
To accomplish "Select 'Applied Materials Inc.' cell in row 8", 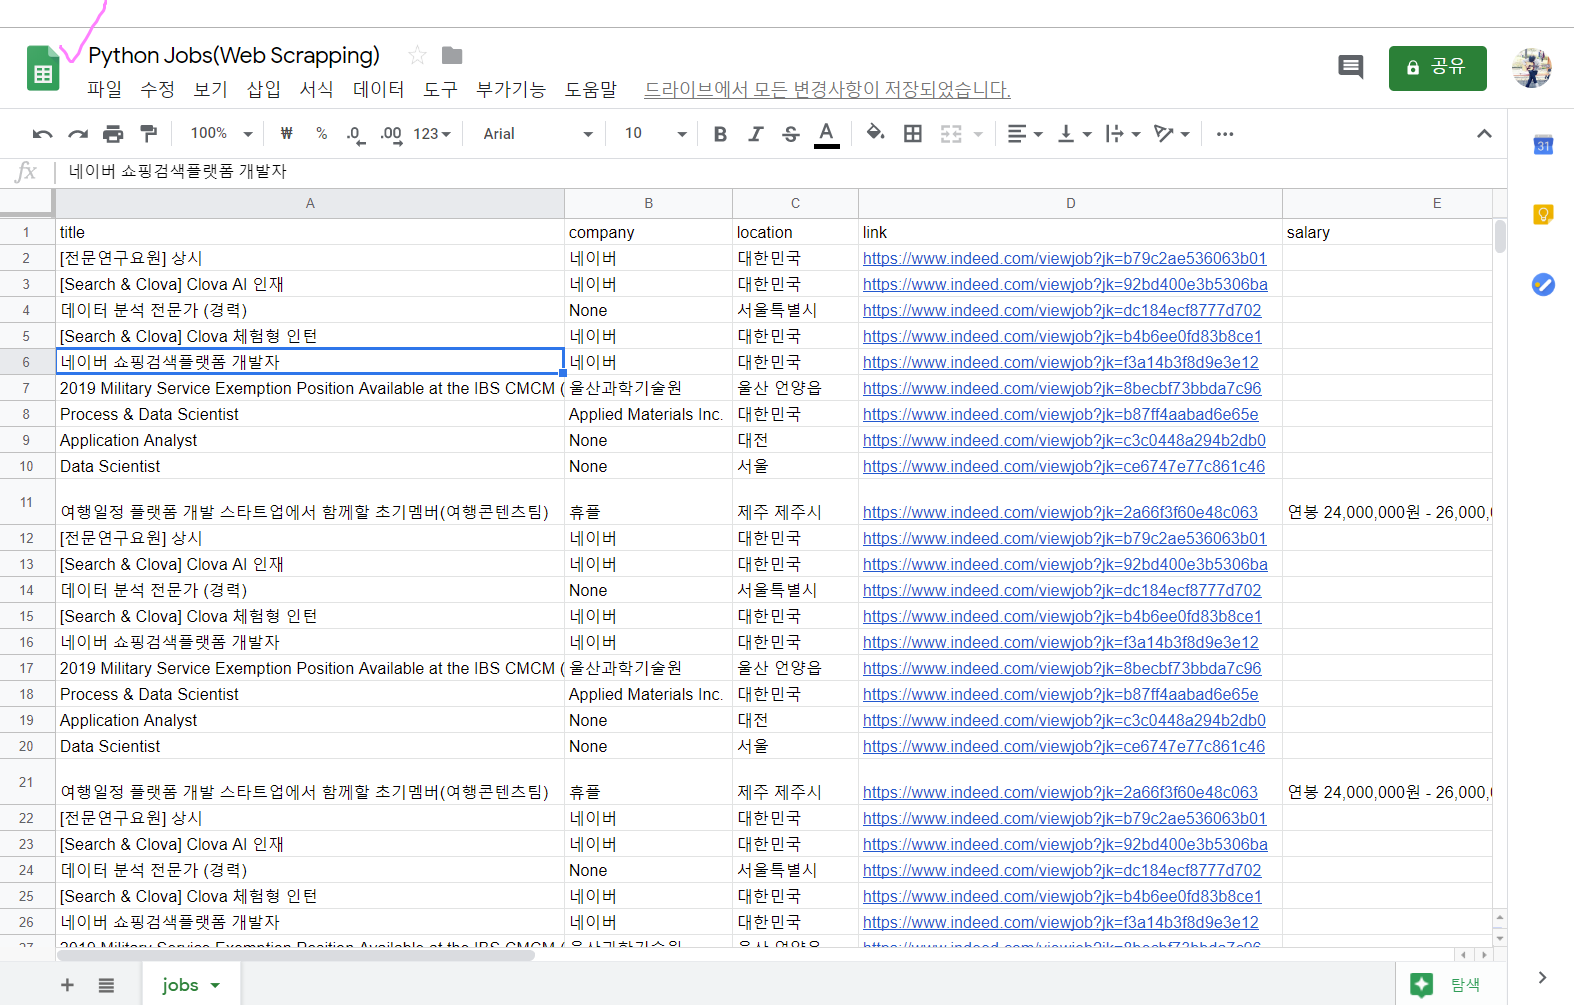I will (648, 414).
